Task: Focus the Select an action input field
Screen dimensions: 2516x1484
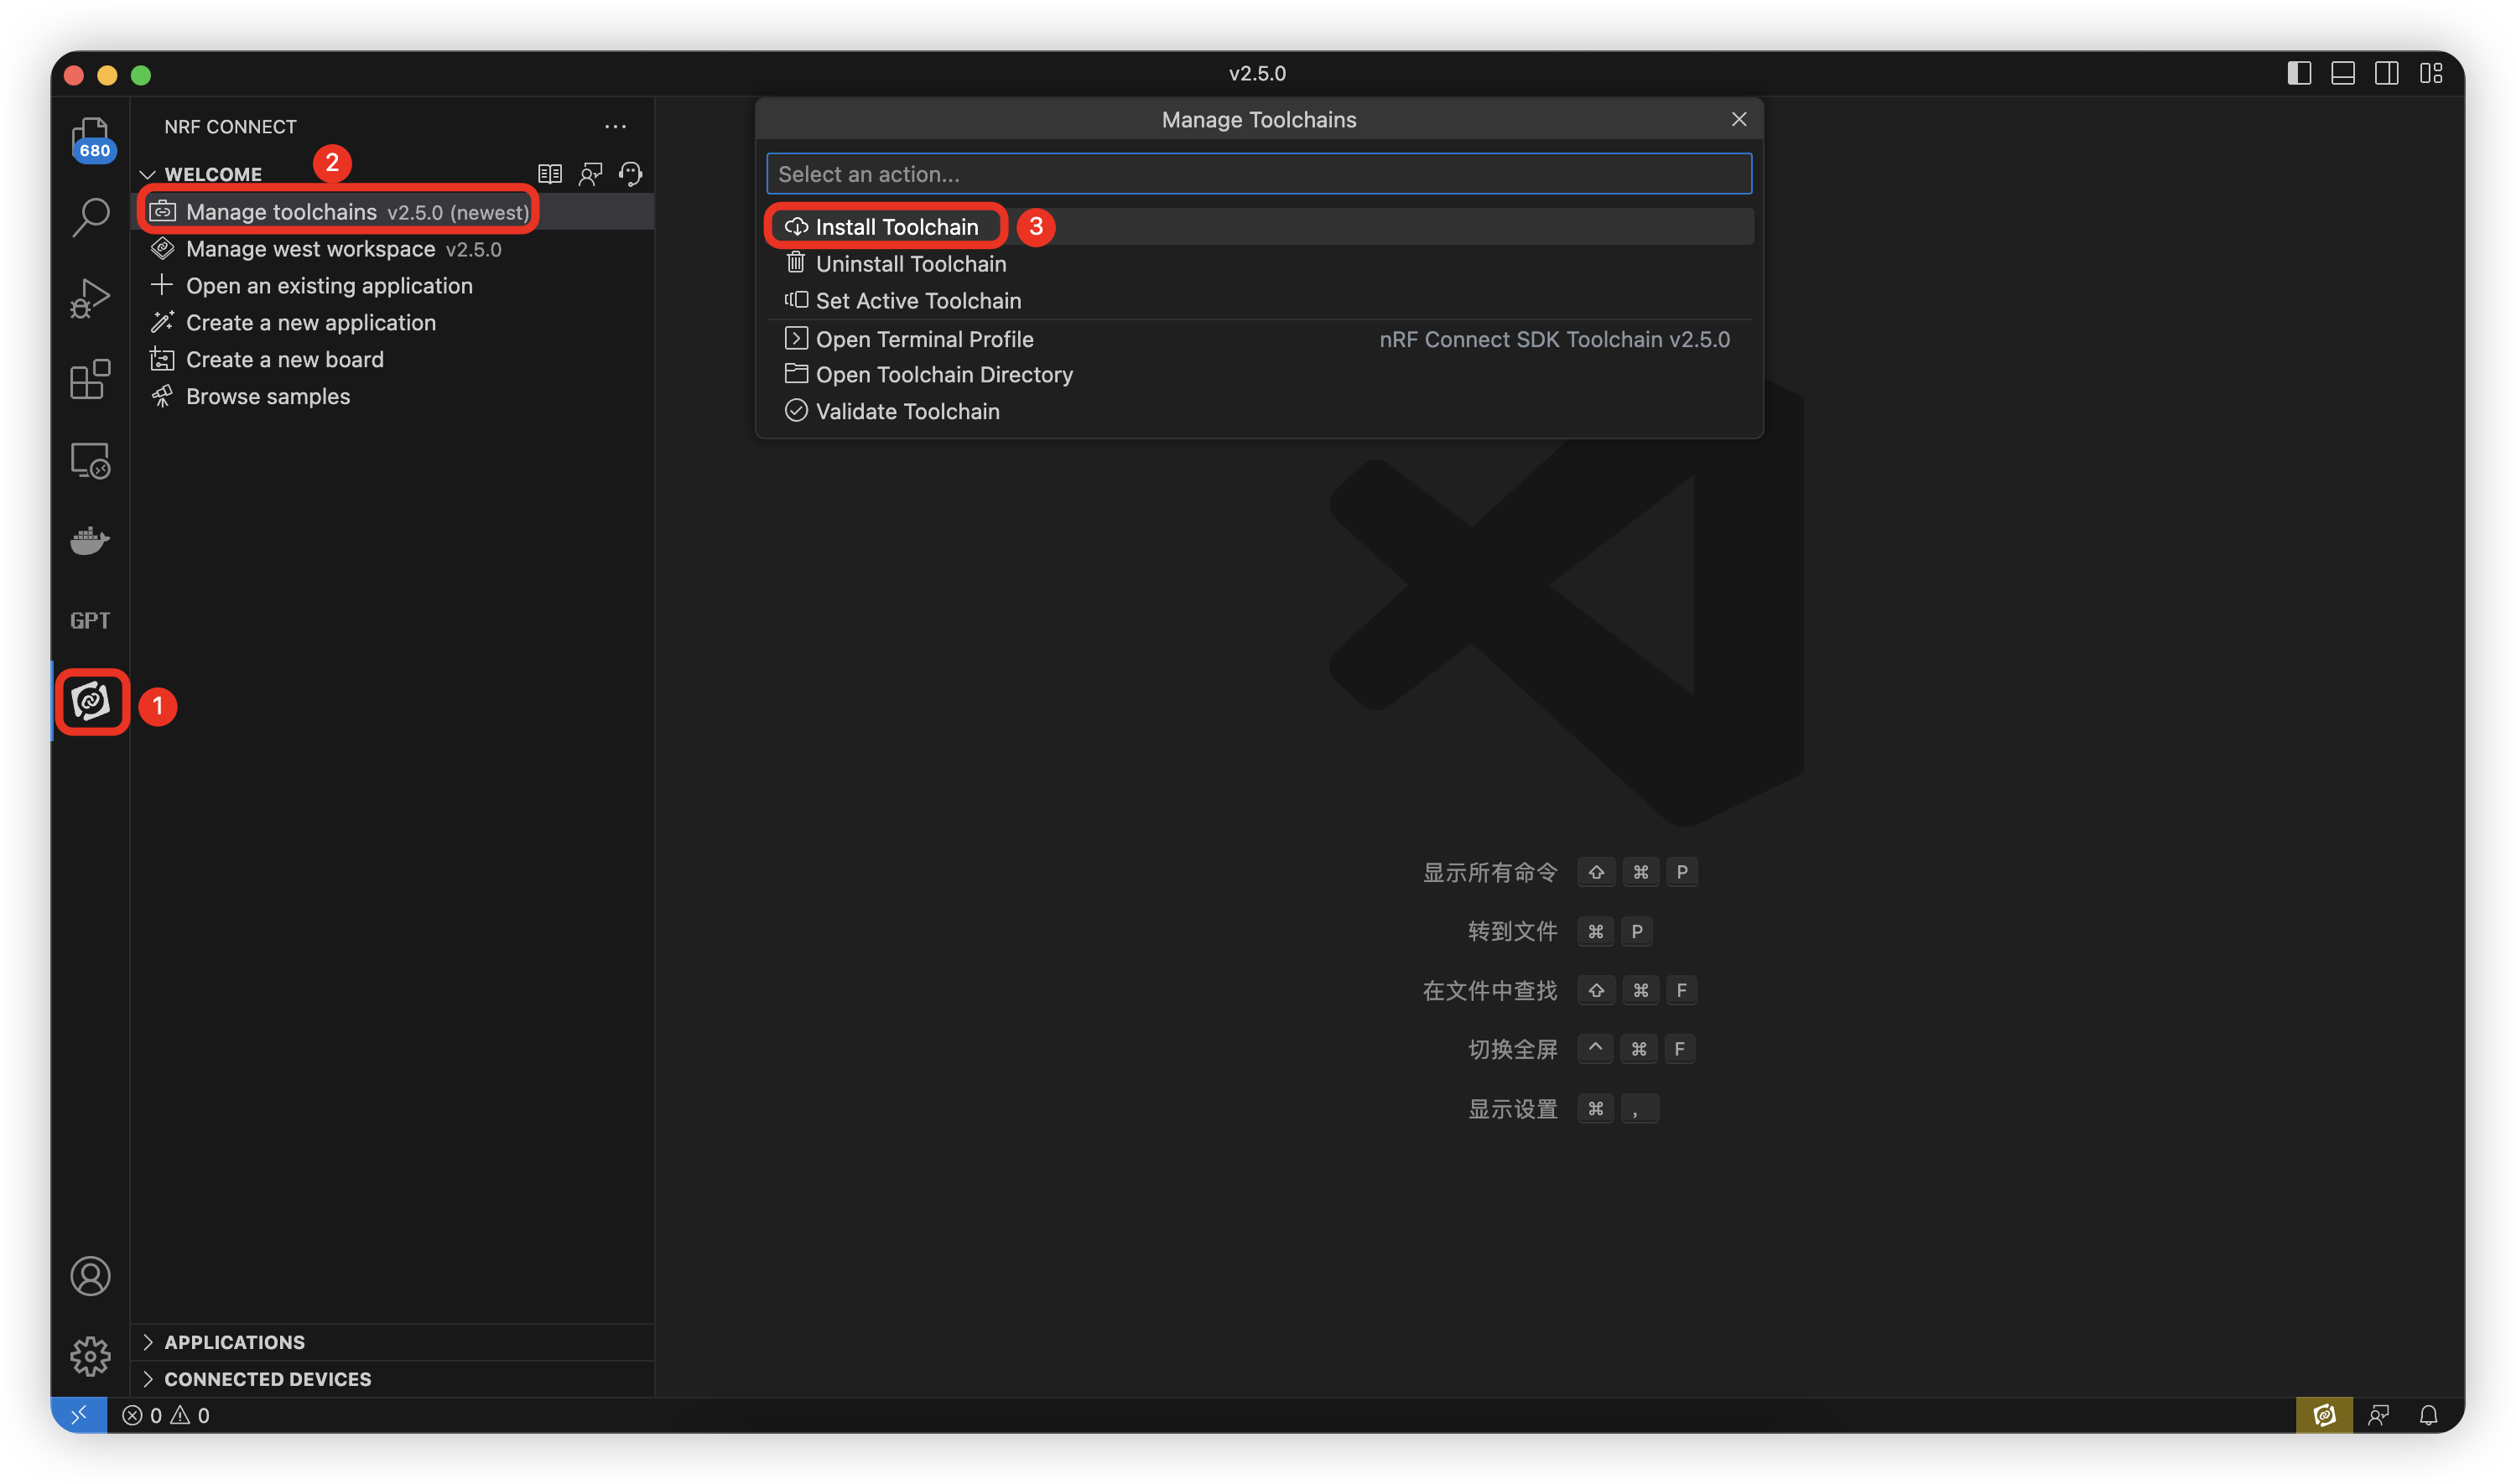Action: coord(1259,174)
